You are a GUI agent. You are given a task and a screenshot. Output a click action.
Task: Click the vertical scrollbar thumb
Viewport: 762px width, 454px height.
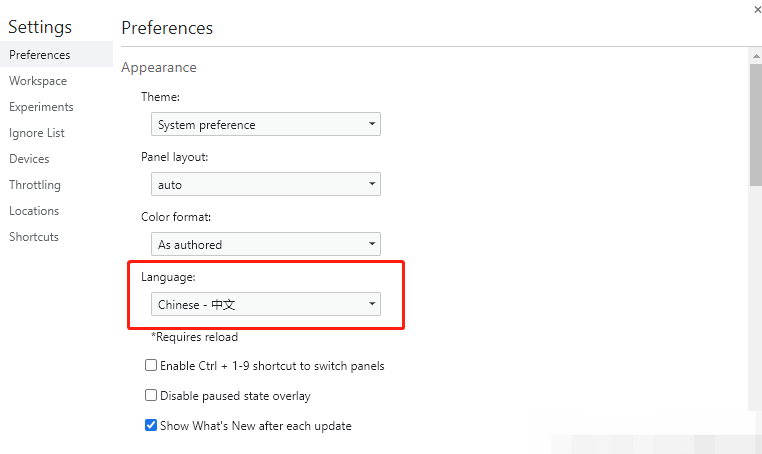(755, 125)
